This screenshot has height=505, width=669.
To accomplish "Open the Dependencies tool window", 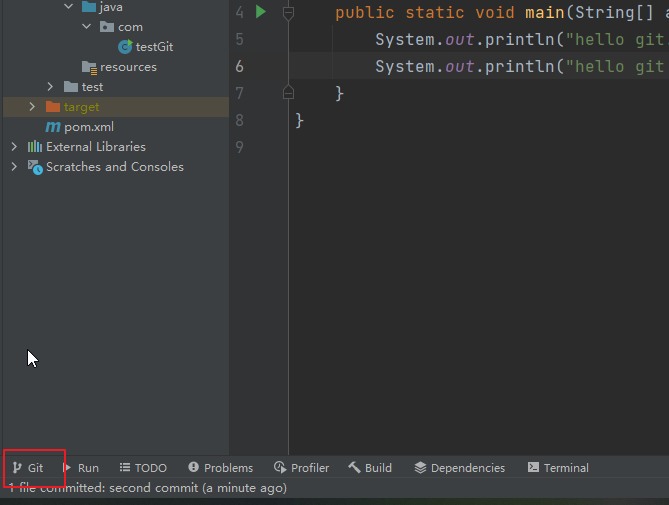I will coord(460,468).
